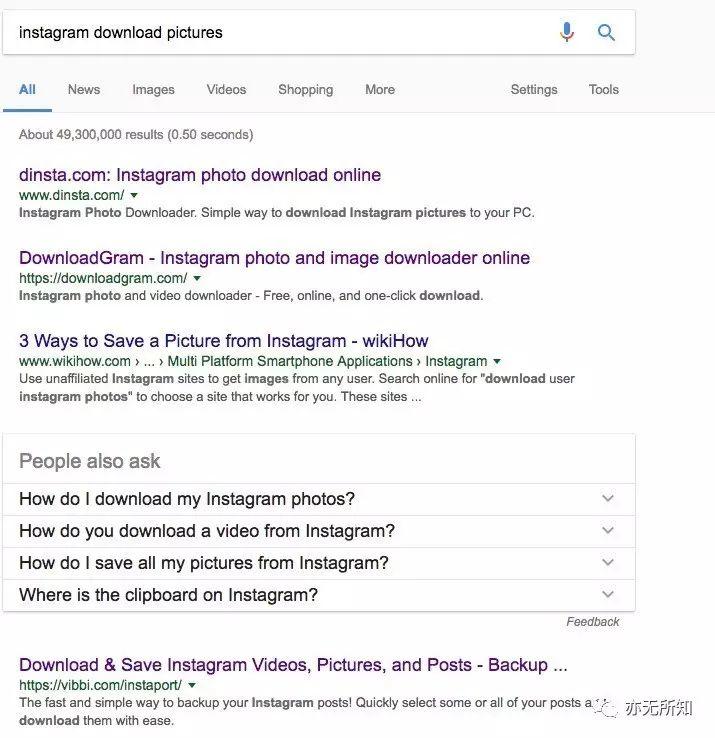Switch to the News tab
The width and height of the screenshot is (715, 738).
pos(84,89)
